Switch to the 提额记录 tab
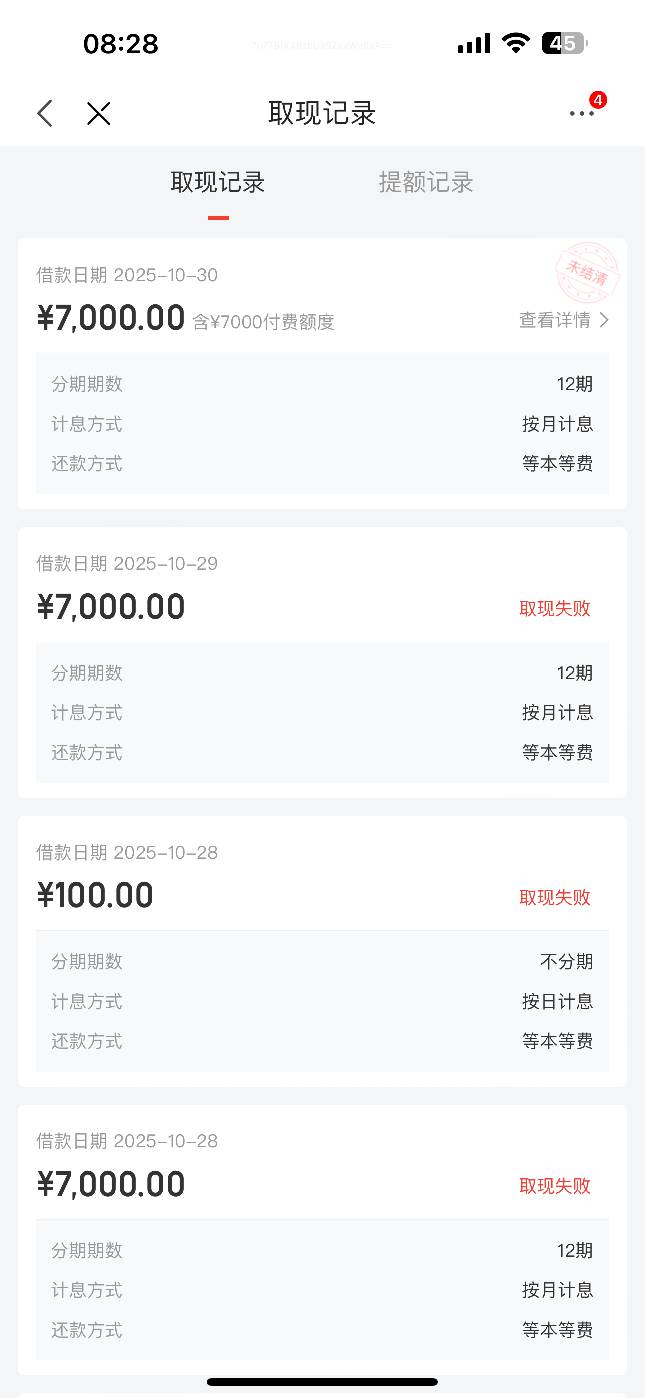 pyautogui.click(x=426, y=182)
